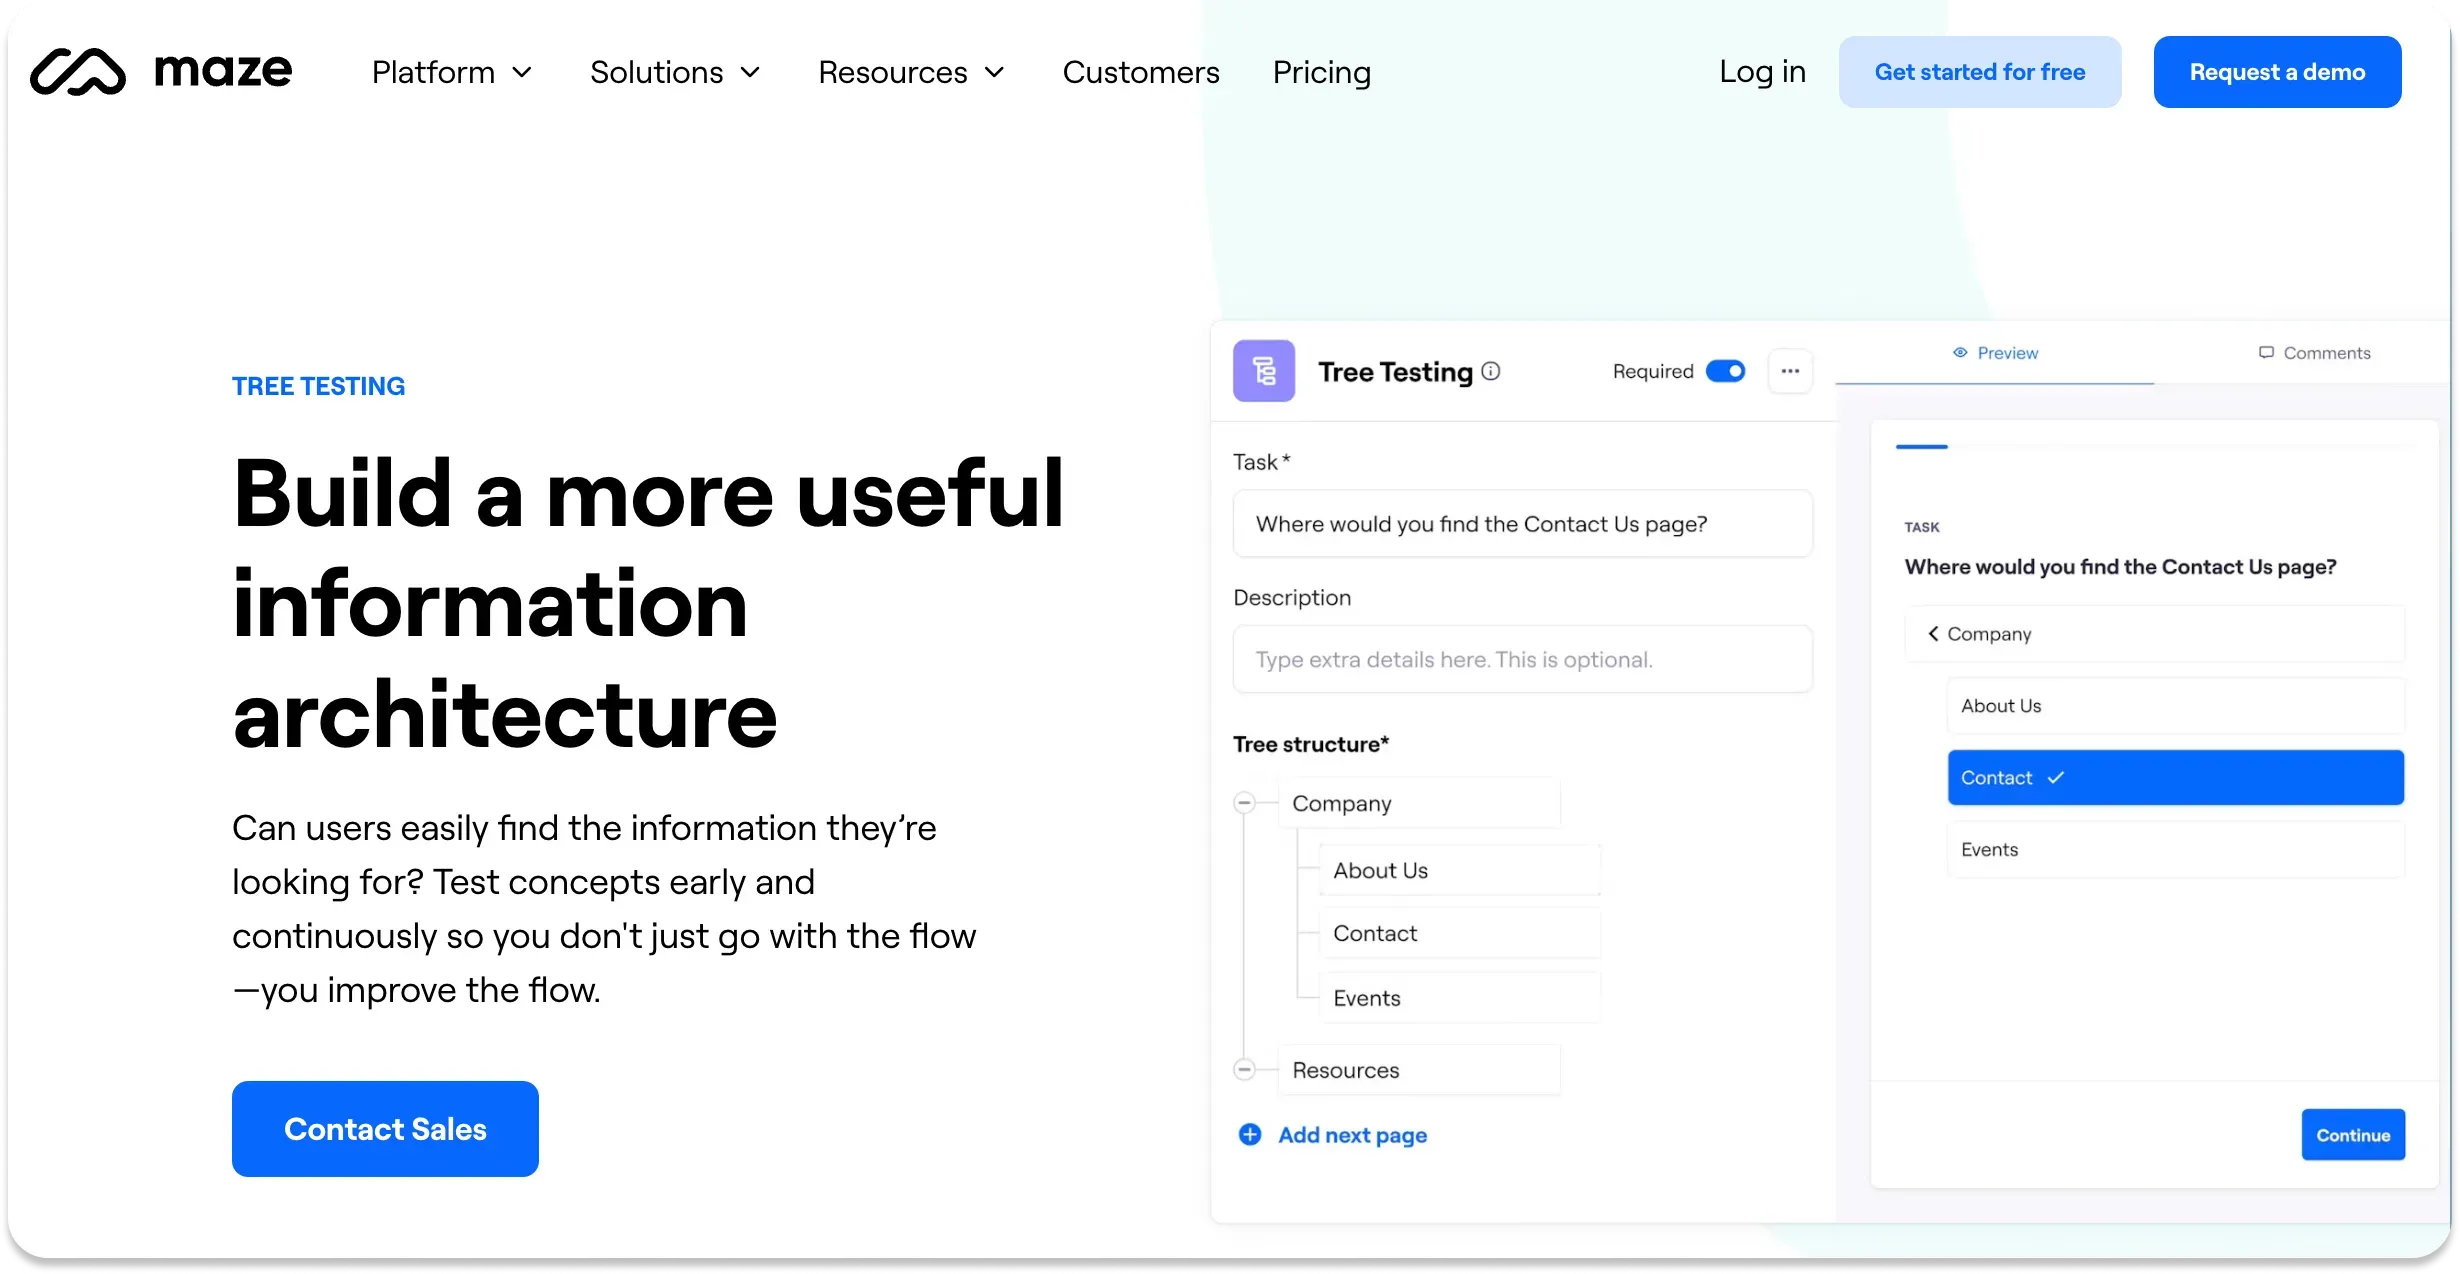Open the Solutions dropdown
The height and width of the screenshot is (1274, 2460).
point(675,71)
